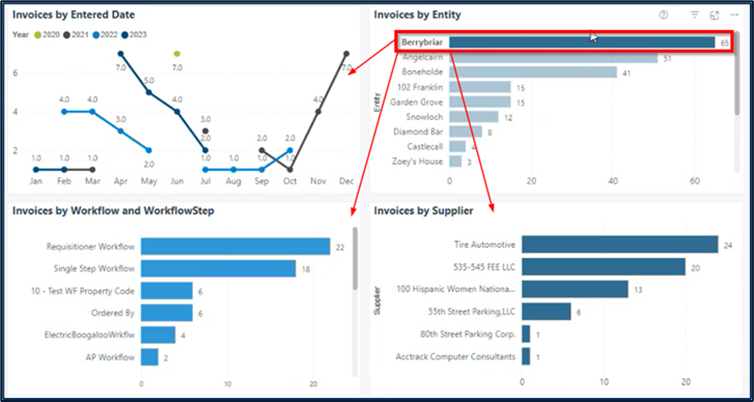Click the 2022 data point at Feb
754x402 pixels.
pyautogui.click(x=64, y=112)
